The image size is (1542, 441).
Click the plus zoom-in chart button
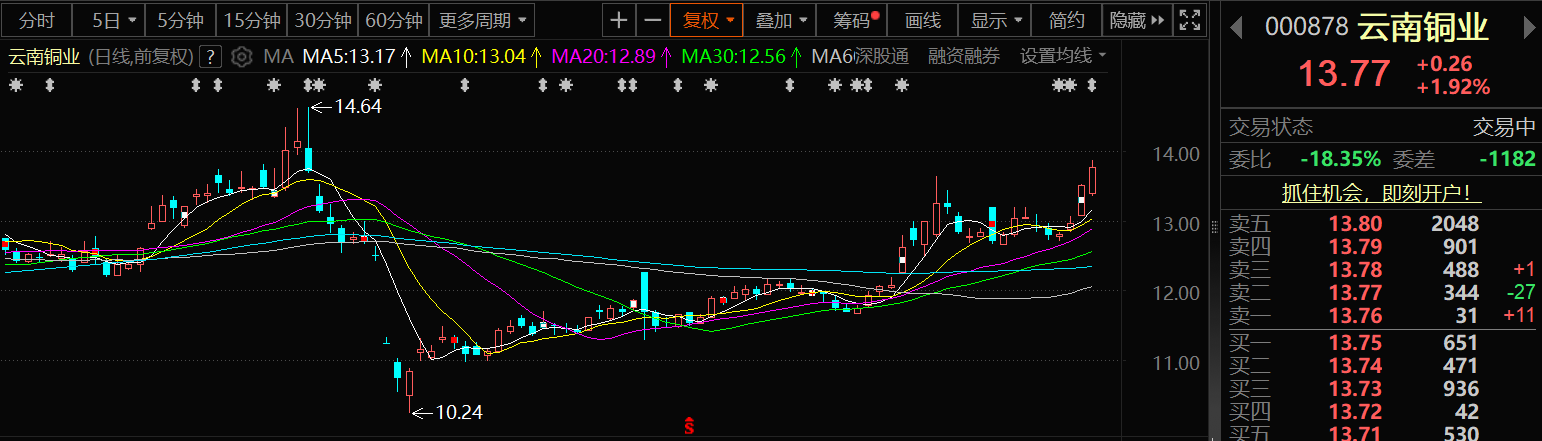pyautogui.click(x=620, y=20)
